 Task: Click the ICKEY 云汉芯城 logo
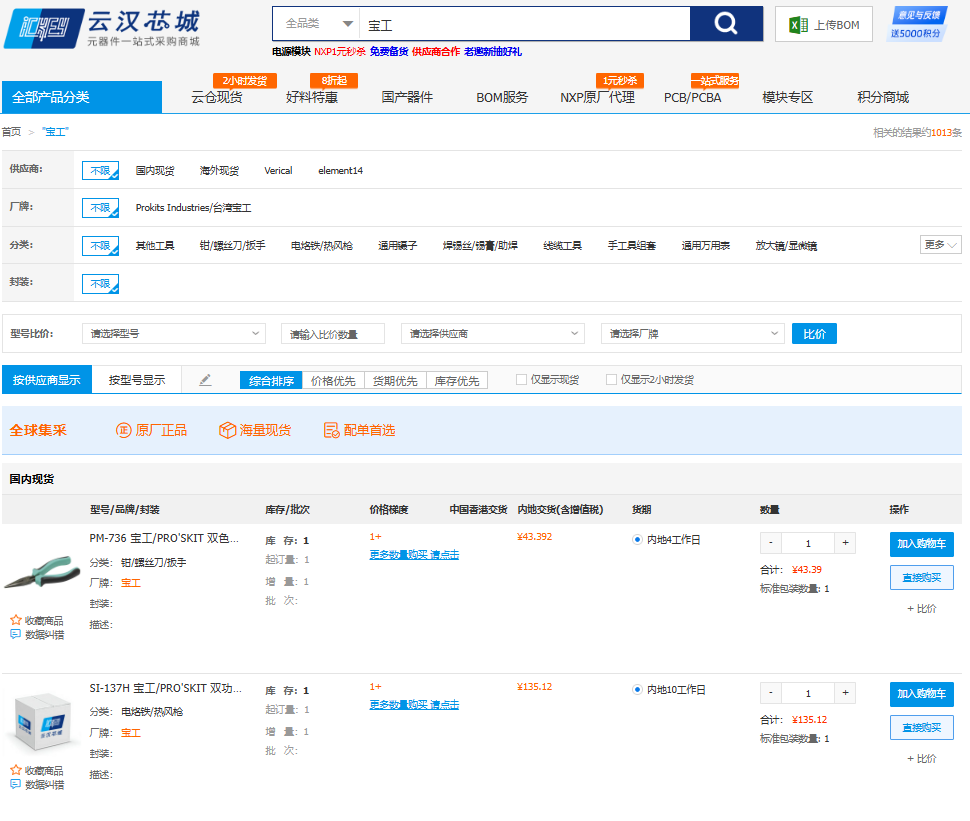[x=103, y=28]
